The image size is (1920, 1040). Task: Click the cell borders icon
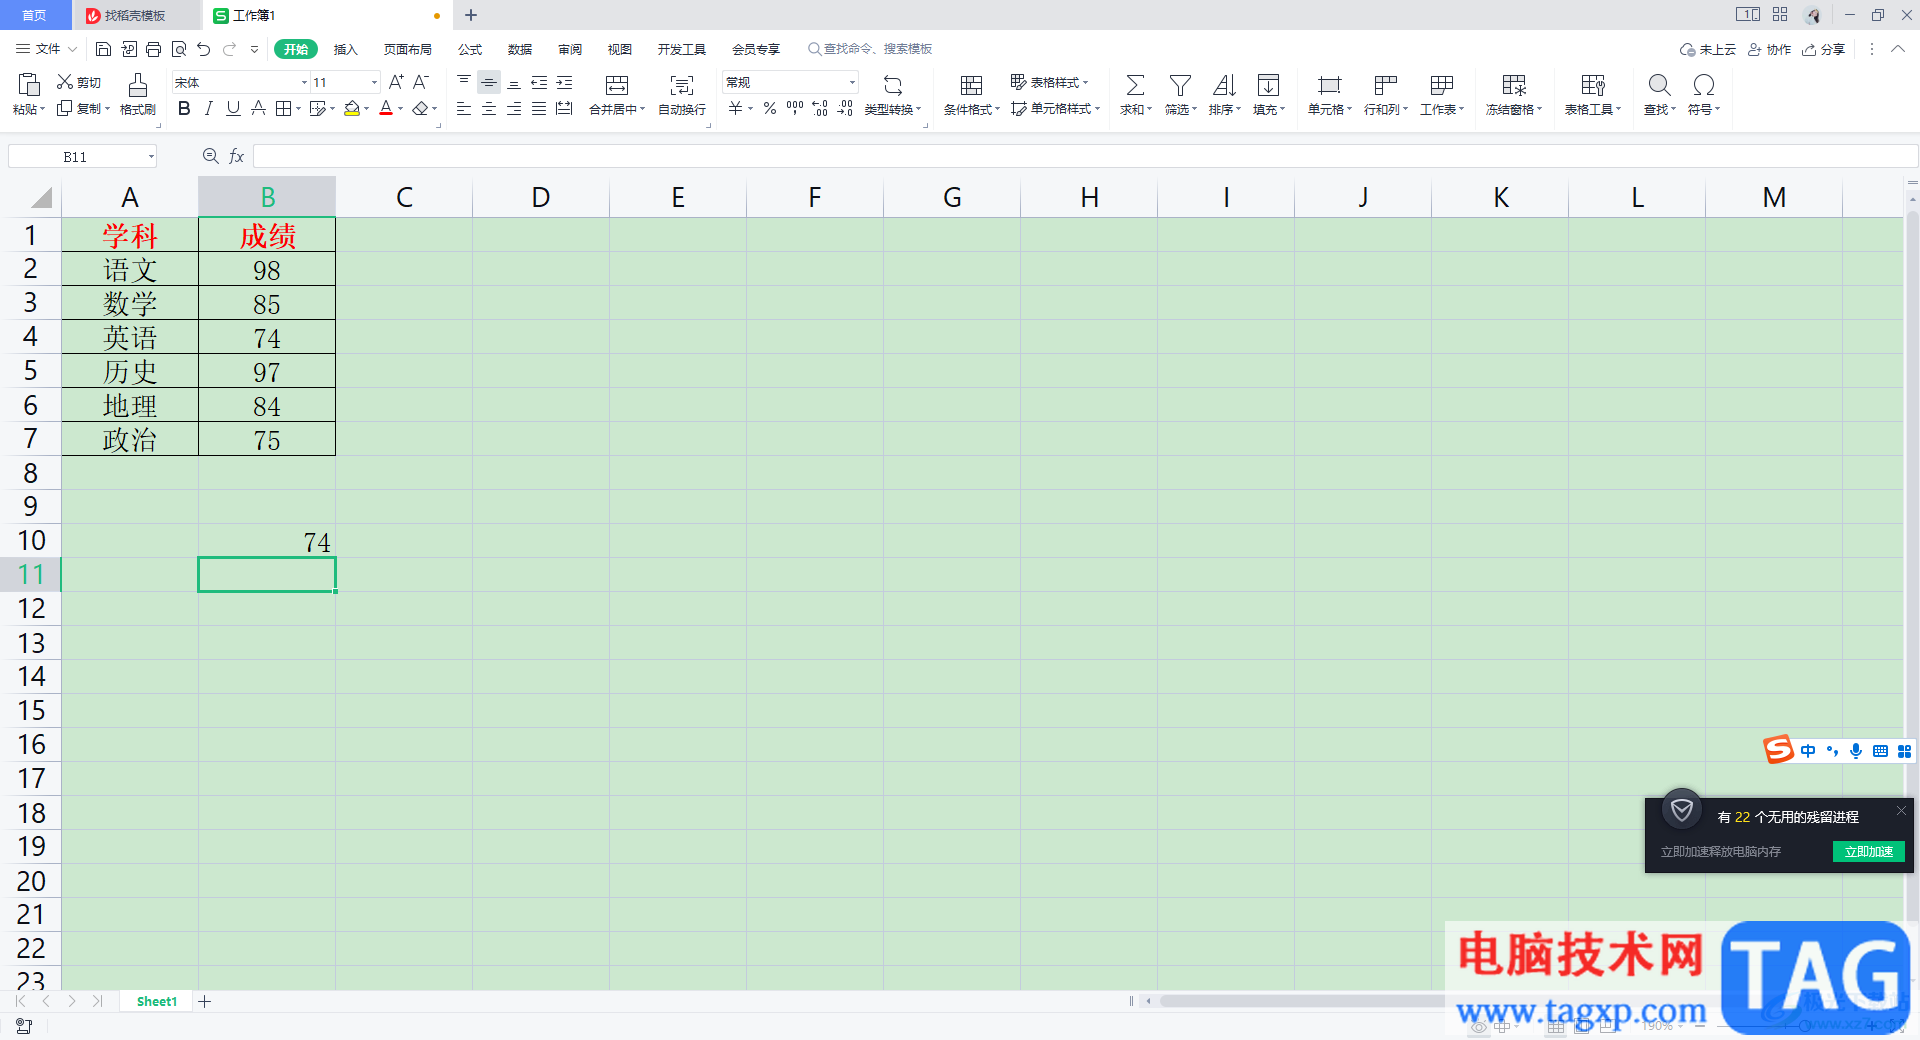[283, 108]
